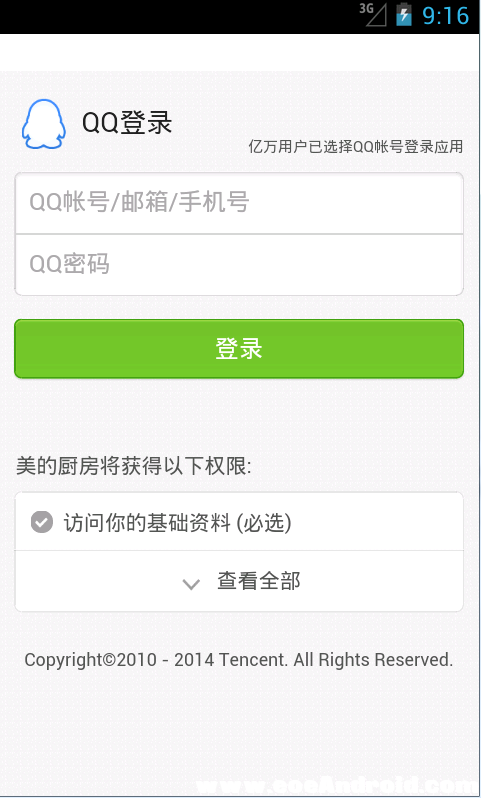This screenshot has width=481, height=798.
Task: Tap the 3G signal strength icon
Action: [373, 15]
